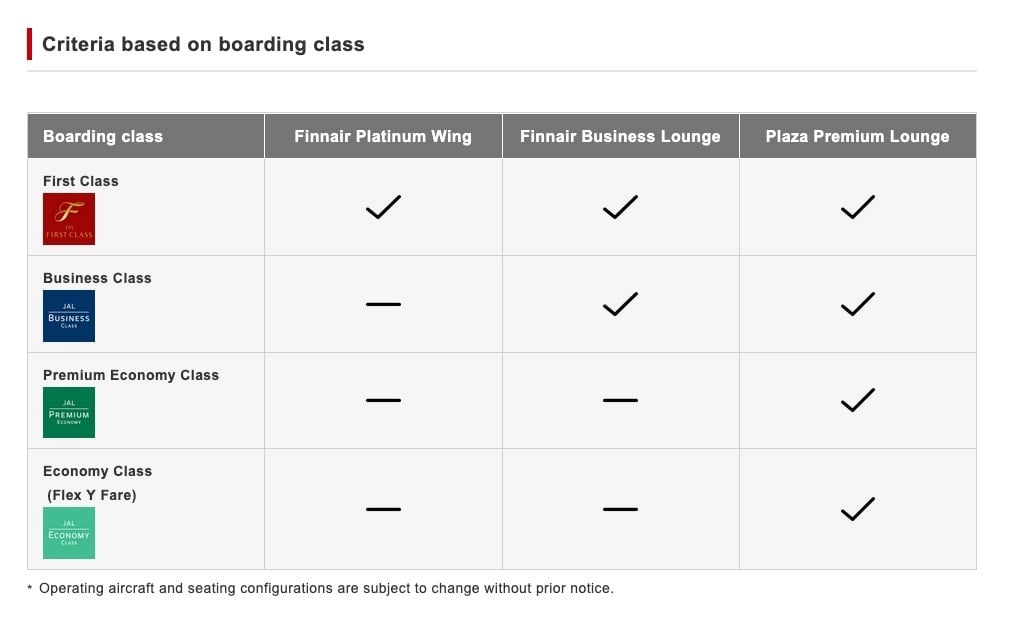Click Business Class checkmark under Finnair Business Lounge
The width and height of the screenshot is (1010, 619).
coord(620,304)
